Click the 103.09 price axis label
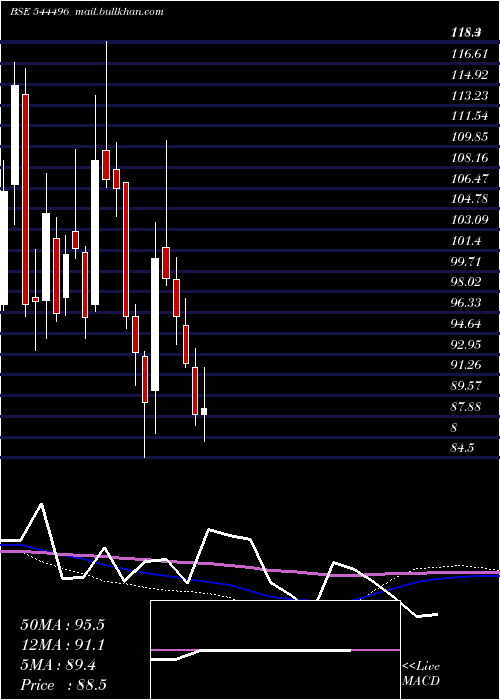The height and width of the screenshot is (700, 500). [x=469, y=220]
